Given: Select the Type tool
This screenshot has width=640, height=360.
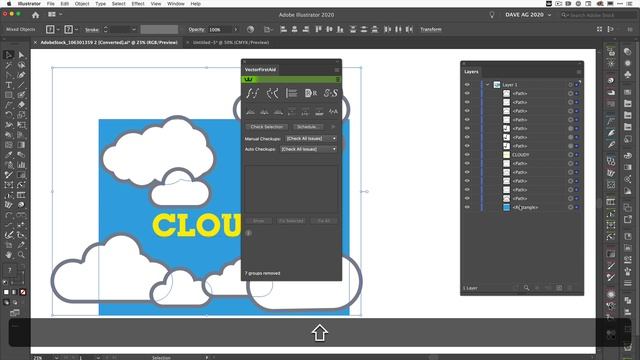Looking at the screenshot, I should point(8,85).
